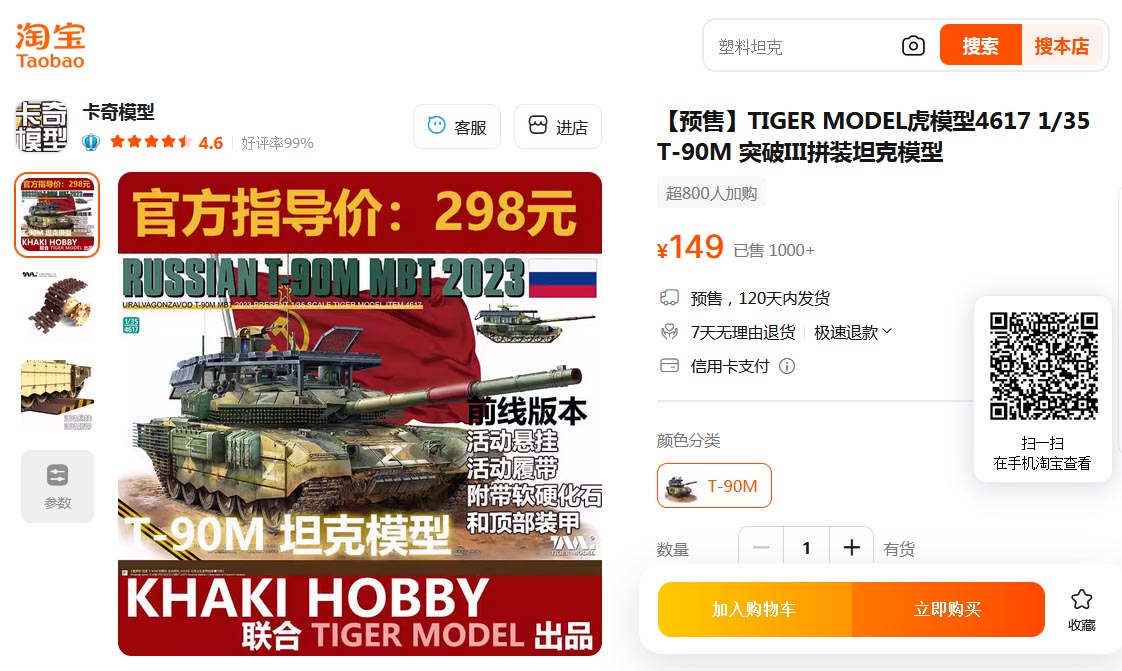The image size is (1122, 671).
Task: Click 立即购买 buy now button
Action: tap(948, 609)
